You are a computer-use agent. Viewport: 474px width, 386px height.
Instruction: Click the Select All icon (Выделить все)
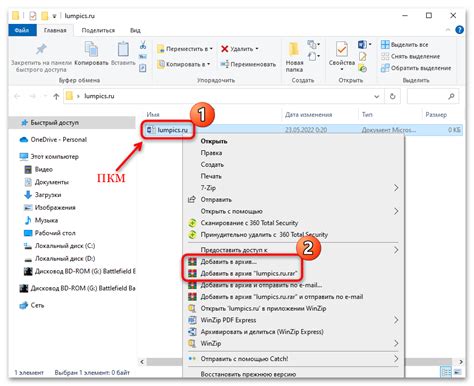point(385,44)
